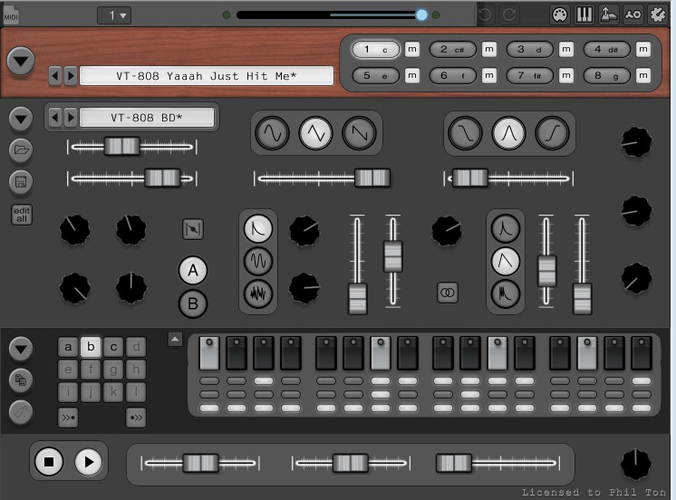Screen dimensions: 676x500
Task: Click the undo arrow icon
Action: pyautogui.click(x=486, y=15)
